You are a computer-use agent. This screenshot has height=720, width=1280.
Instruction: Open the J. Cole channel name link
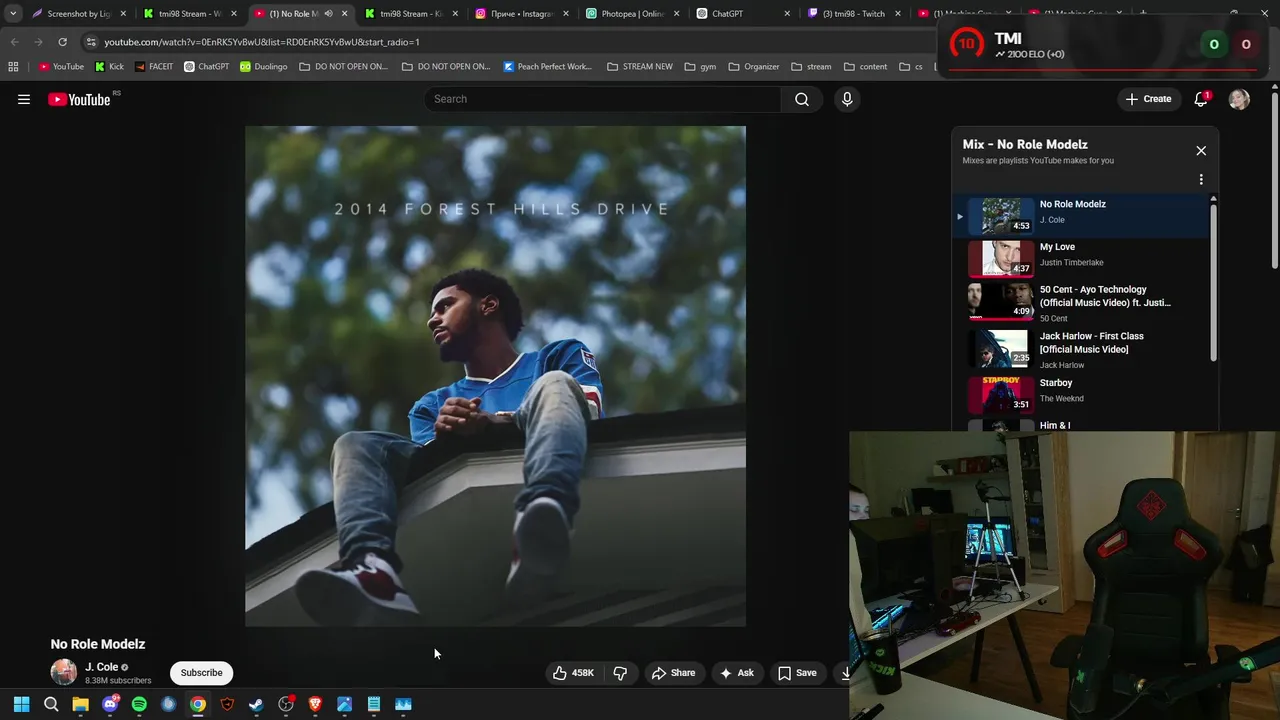(101, 667)
